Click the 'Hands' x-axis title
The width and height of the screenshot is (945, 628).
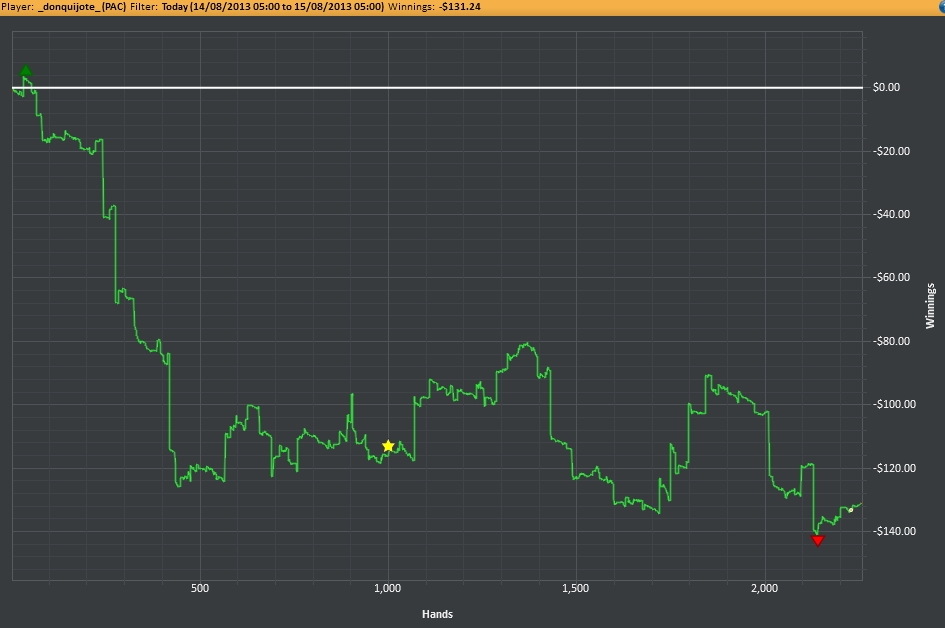click(x=438, y=614)
